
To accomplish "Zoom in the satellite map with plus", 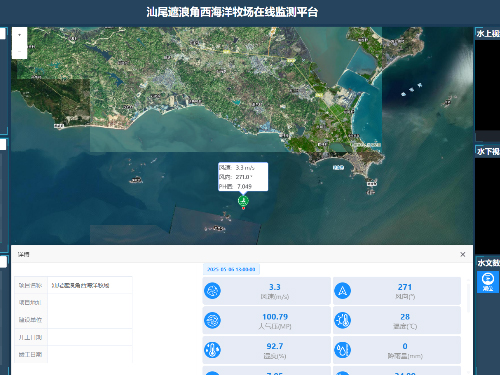I will click(x=19, y=35).
